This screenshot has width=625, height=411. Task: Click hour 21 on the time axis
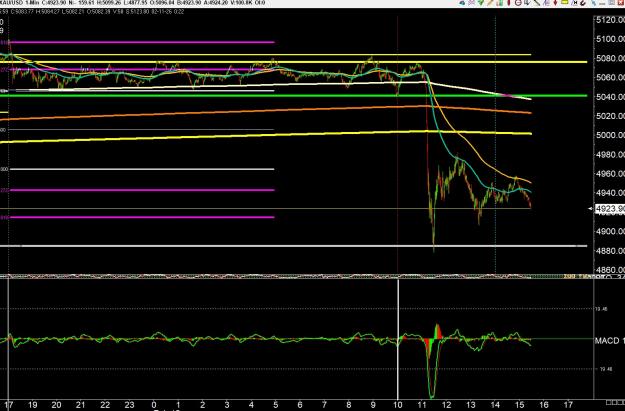pyautogui.click(x=81, y=405)
